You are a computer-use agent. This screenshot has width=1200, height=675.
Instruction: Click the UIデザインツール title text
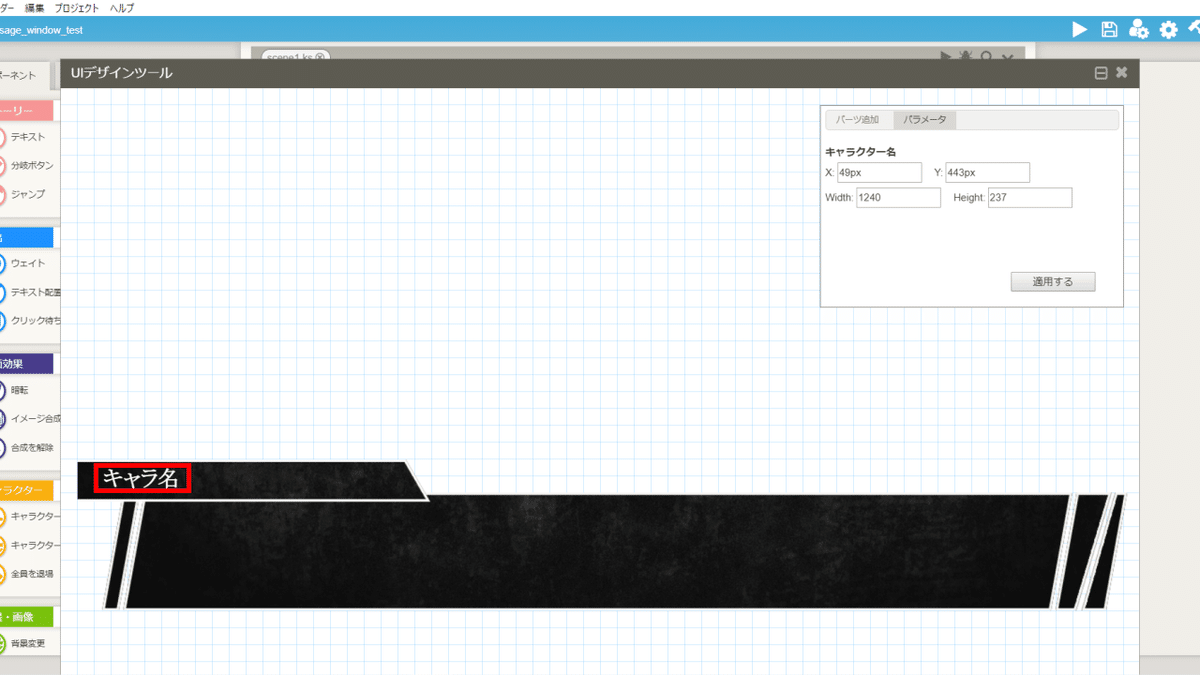121,72
